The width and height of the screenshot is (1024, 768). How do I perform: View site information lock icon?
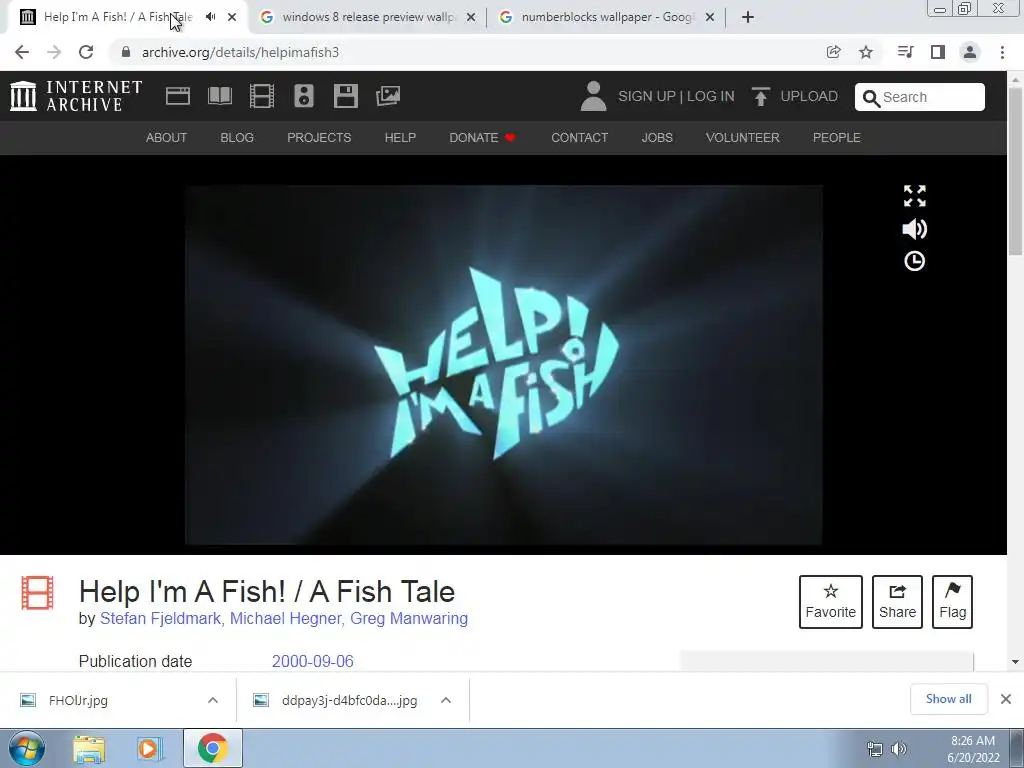tap(126, 52)
